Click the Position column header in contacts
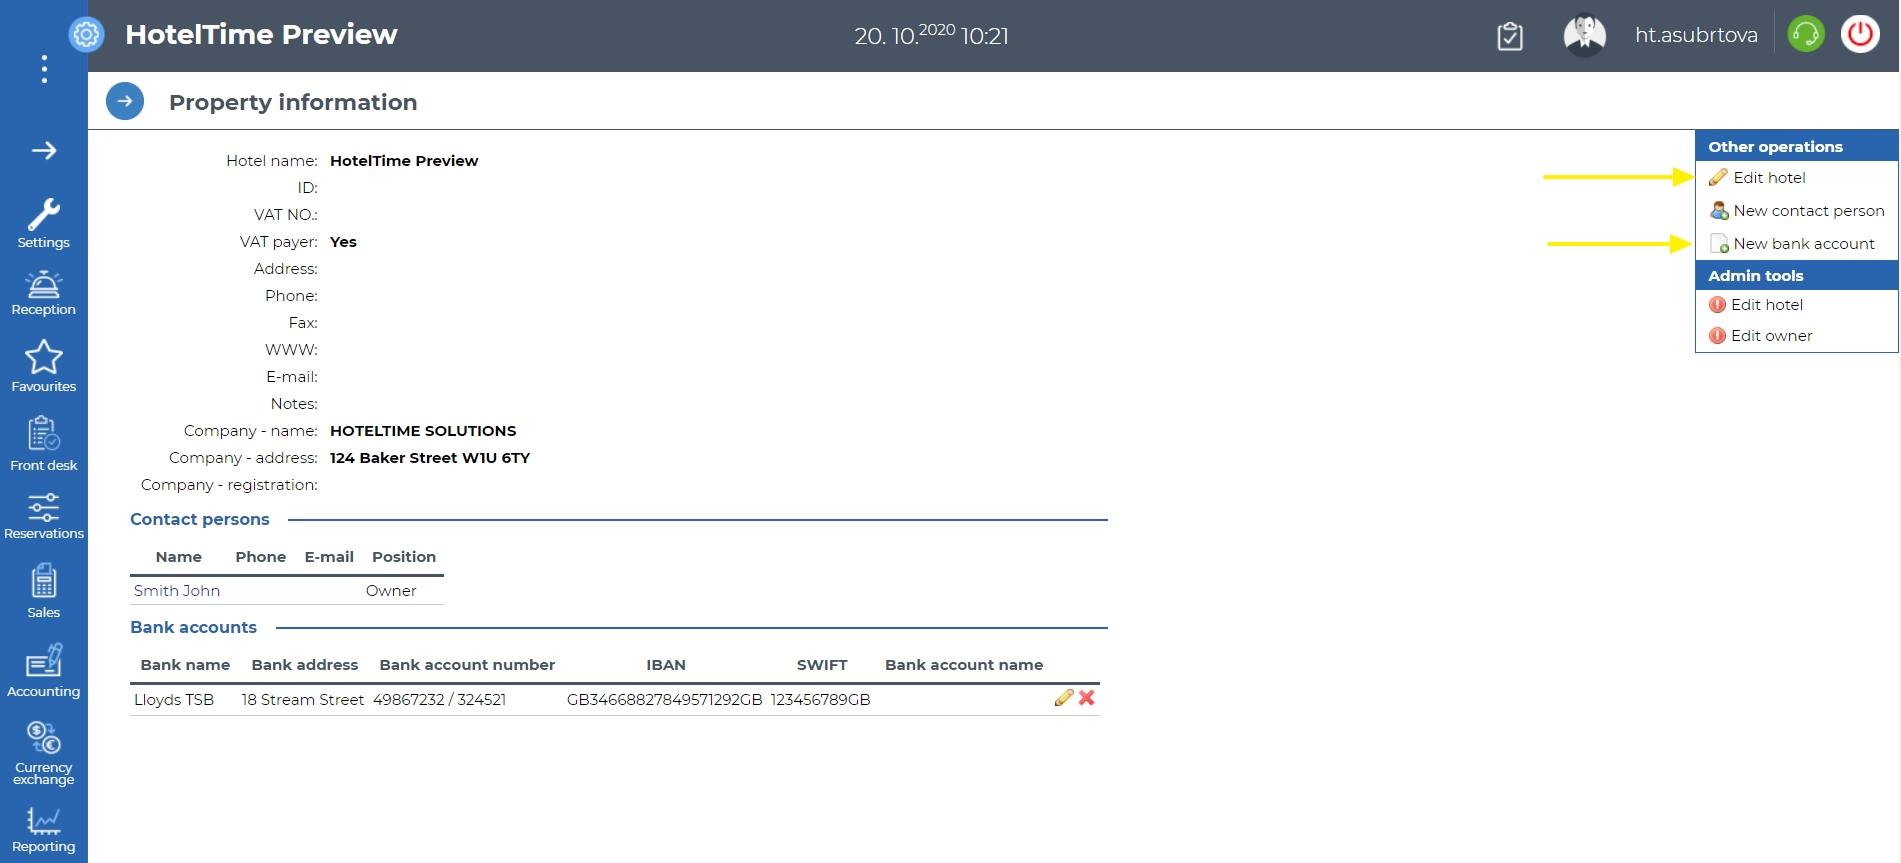The image size is (1901, 863). tap(404, 556)
